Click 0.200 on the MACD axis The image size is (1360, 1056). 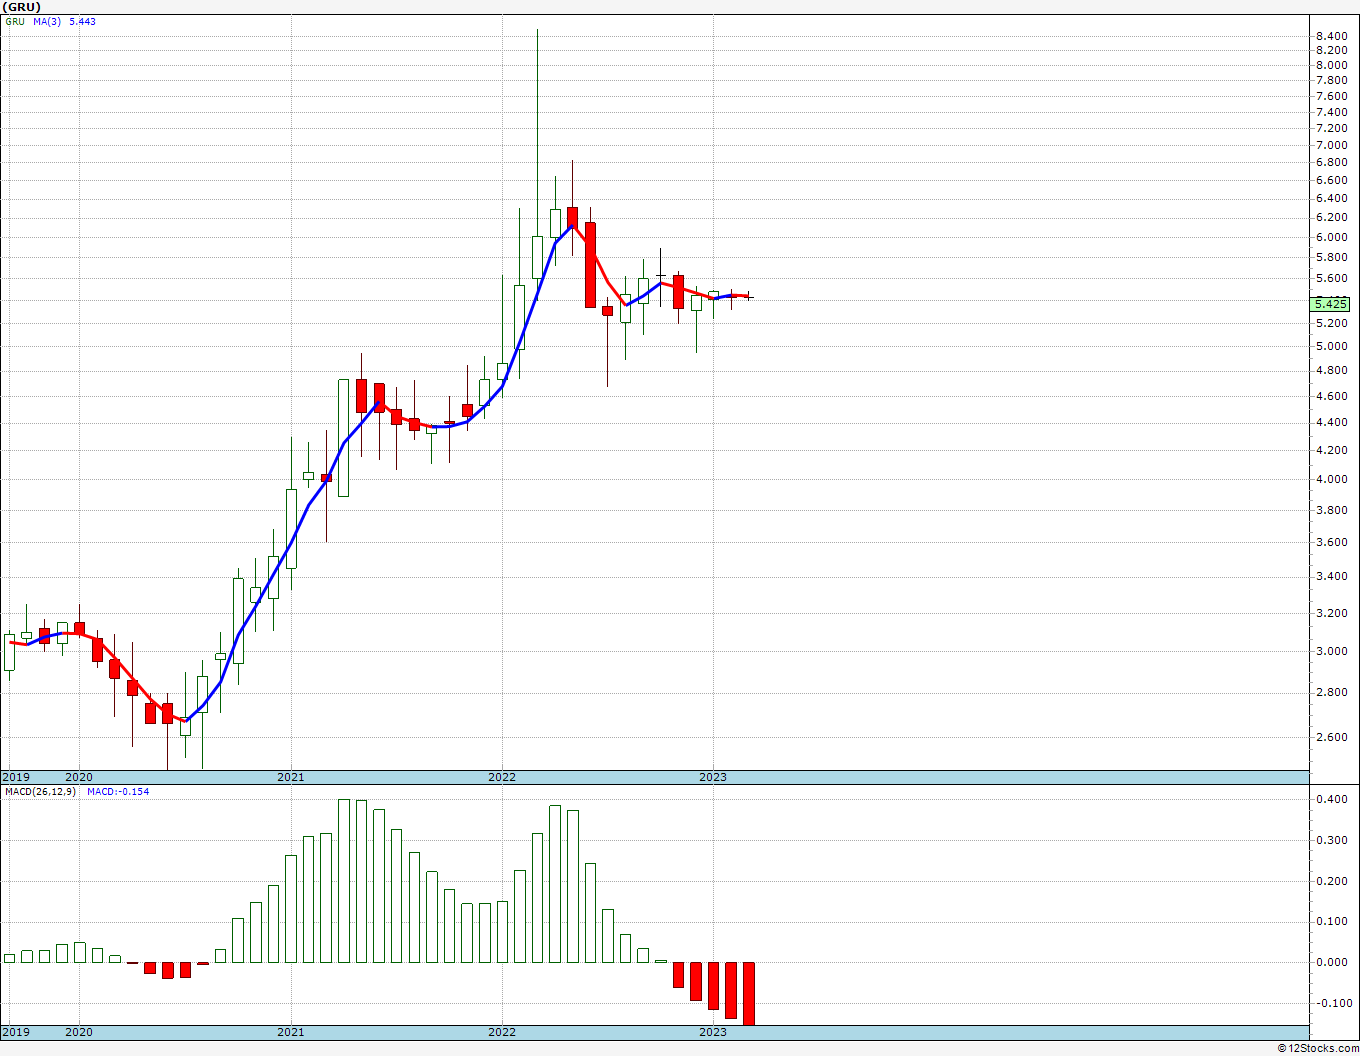pyautogui.click(x=1331, y=881)
